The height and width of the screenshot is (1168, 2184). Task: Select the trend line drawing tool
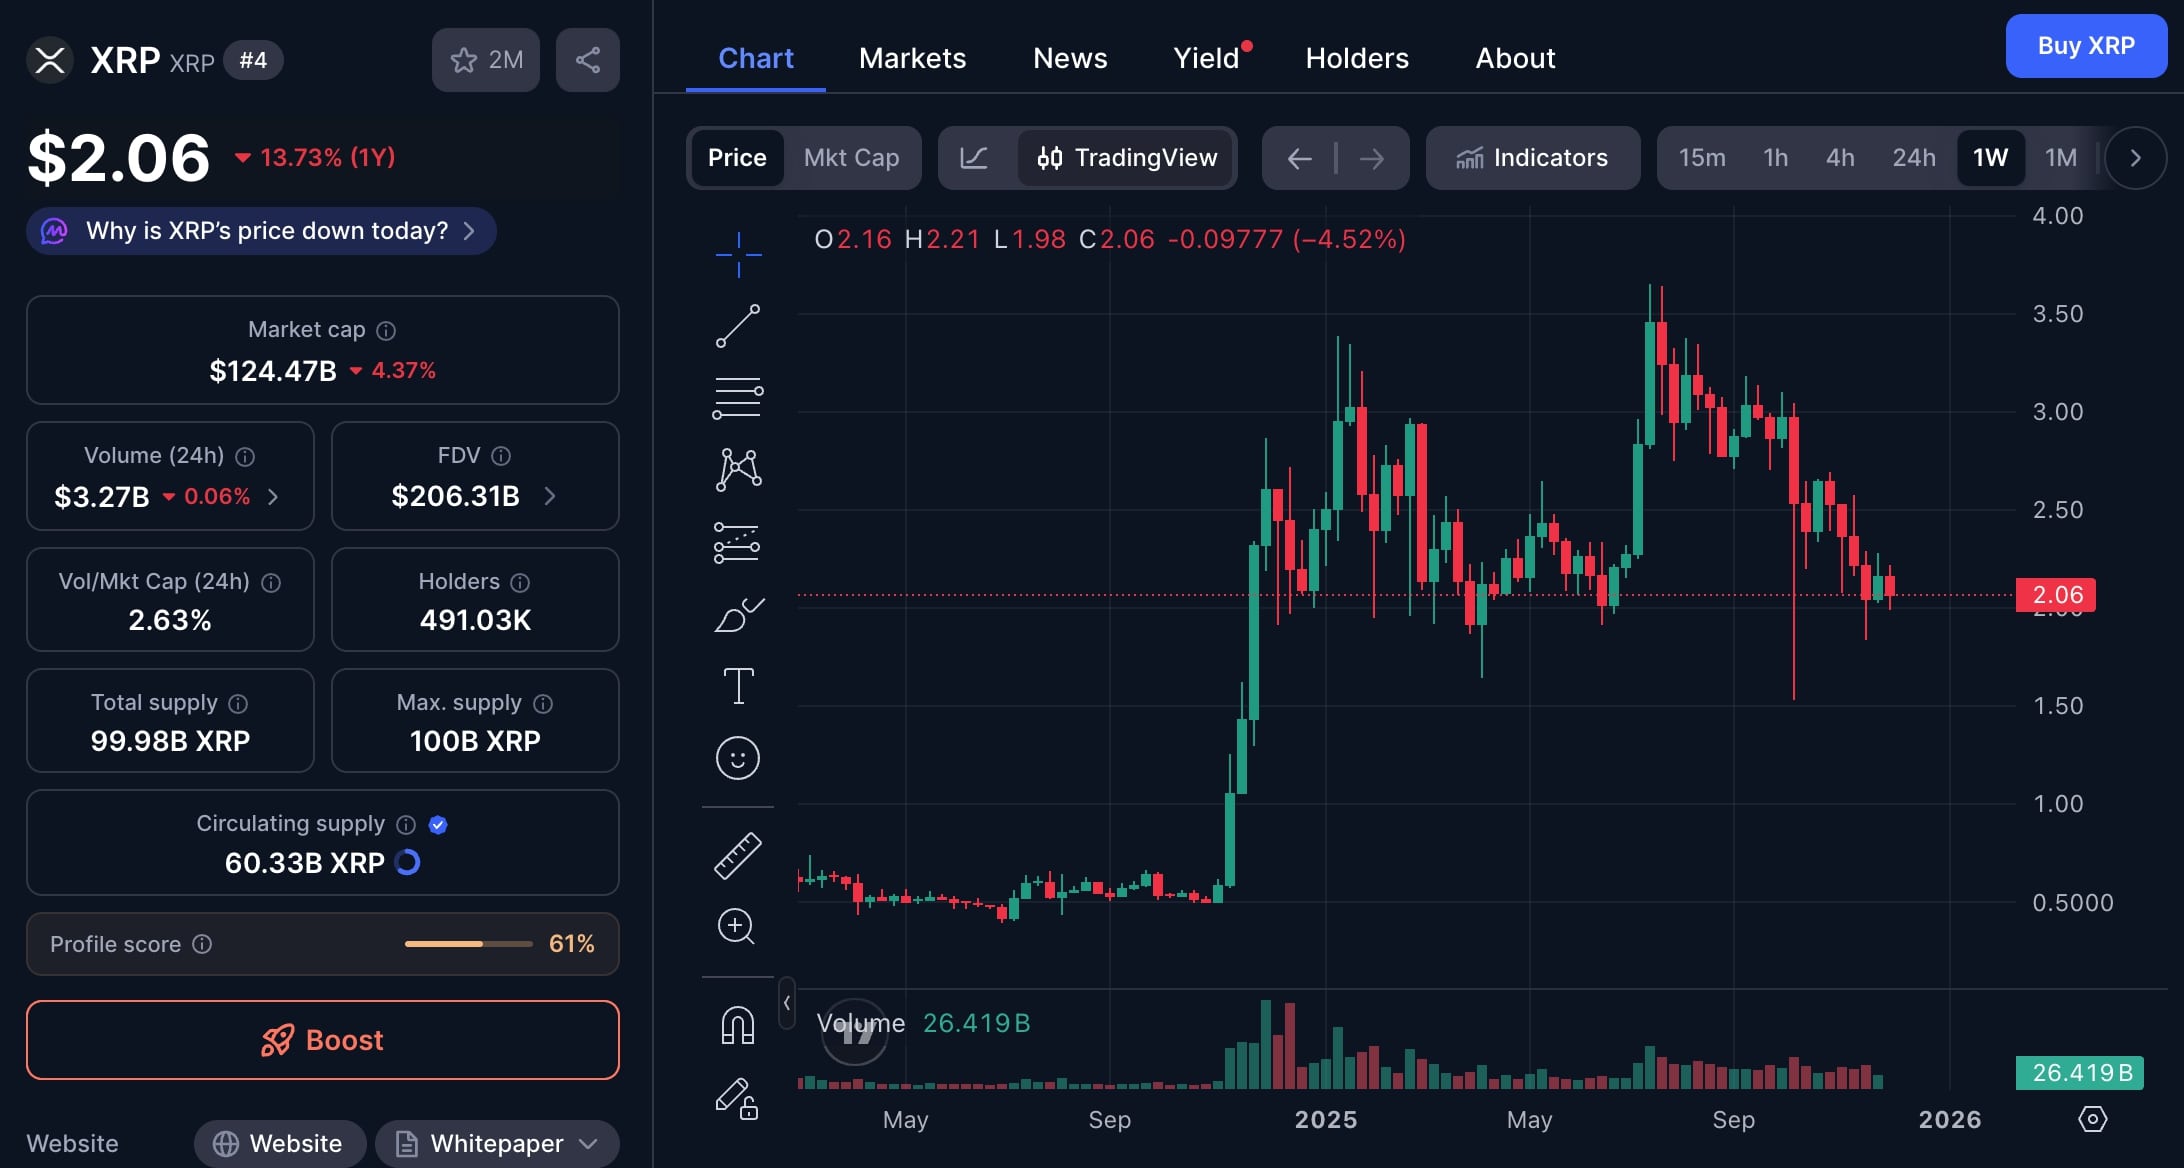point(738,326)
